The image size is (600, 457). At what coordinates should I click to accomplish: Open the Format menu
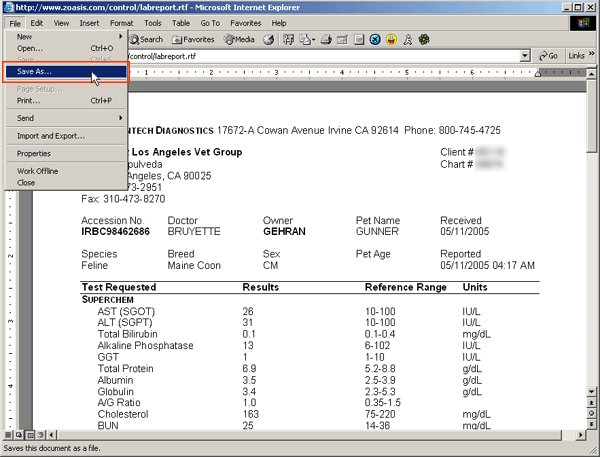[122, 23]
